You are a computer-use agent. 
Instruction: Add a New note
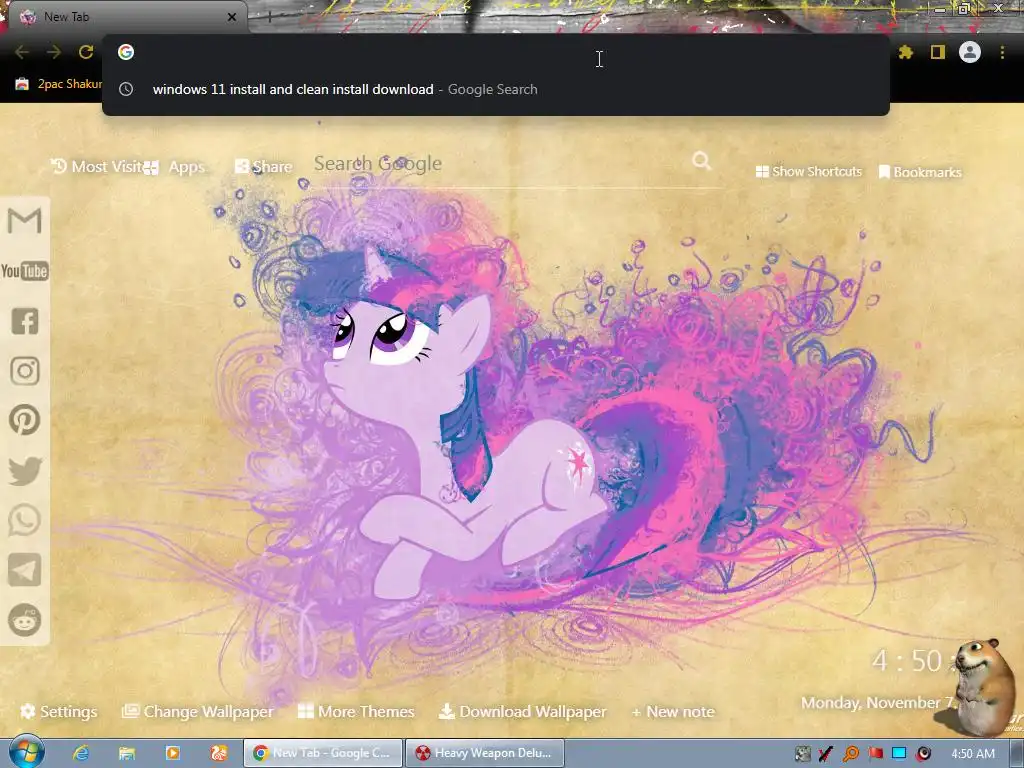pyautogui.click(x=673, y=711)
